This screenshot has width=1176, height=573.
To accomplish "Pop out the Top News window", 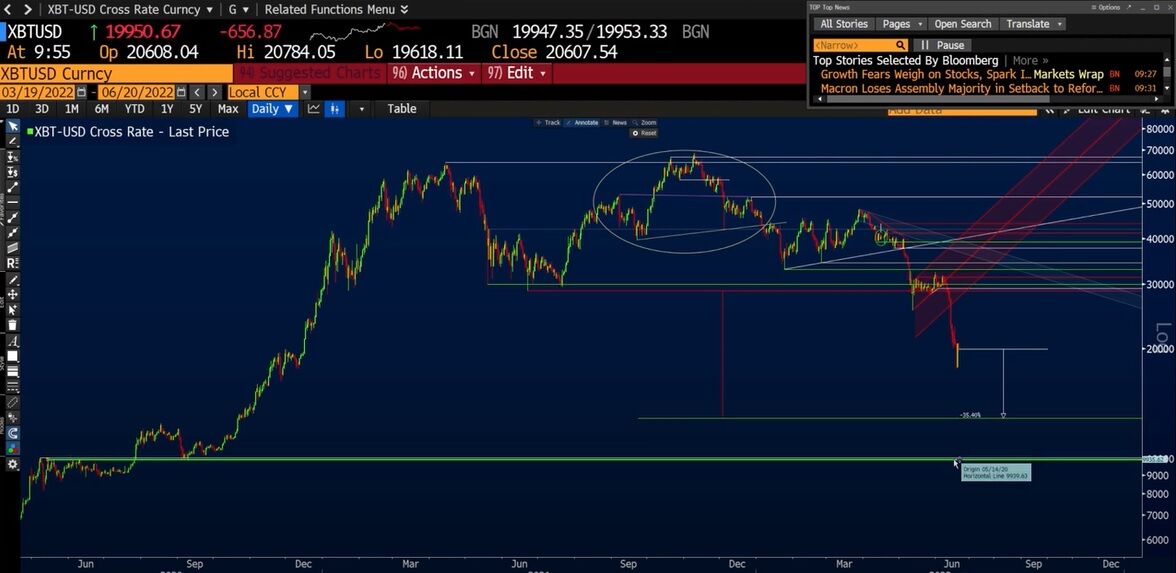I will coord(1129,7).
